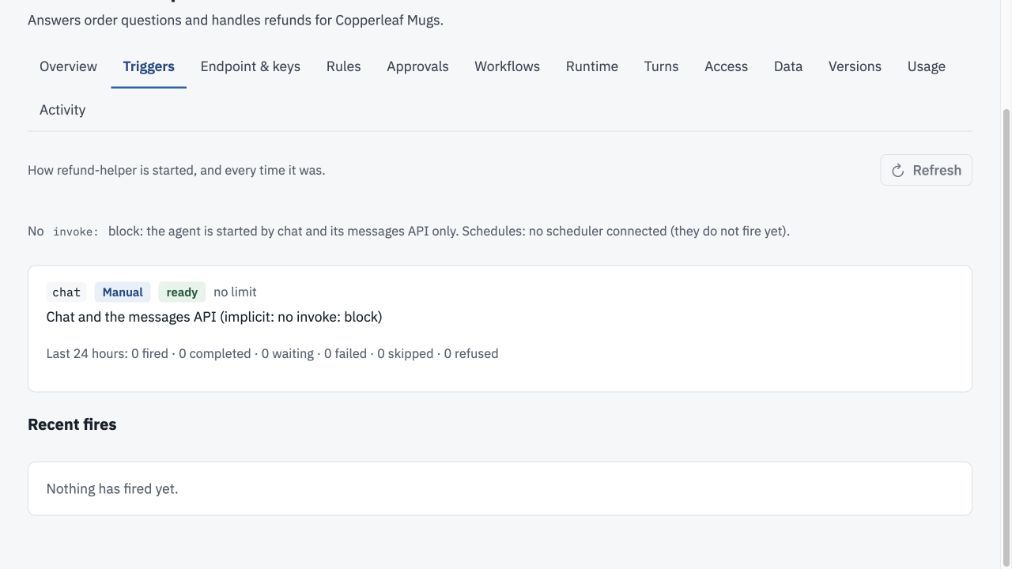This screenshot has width=1012, height=569.
Task: Open the Overview tab
Action: coord(68,66)
